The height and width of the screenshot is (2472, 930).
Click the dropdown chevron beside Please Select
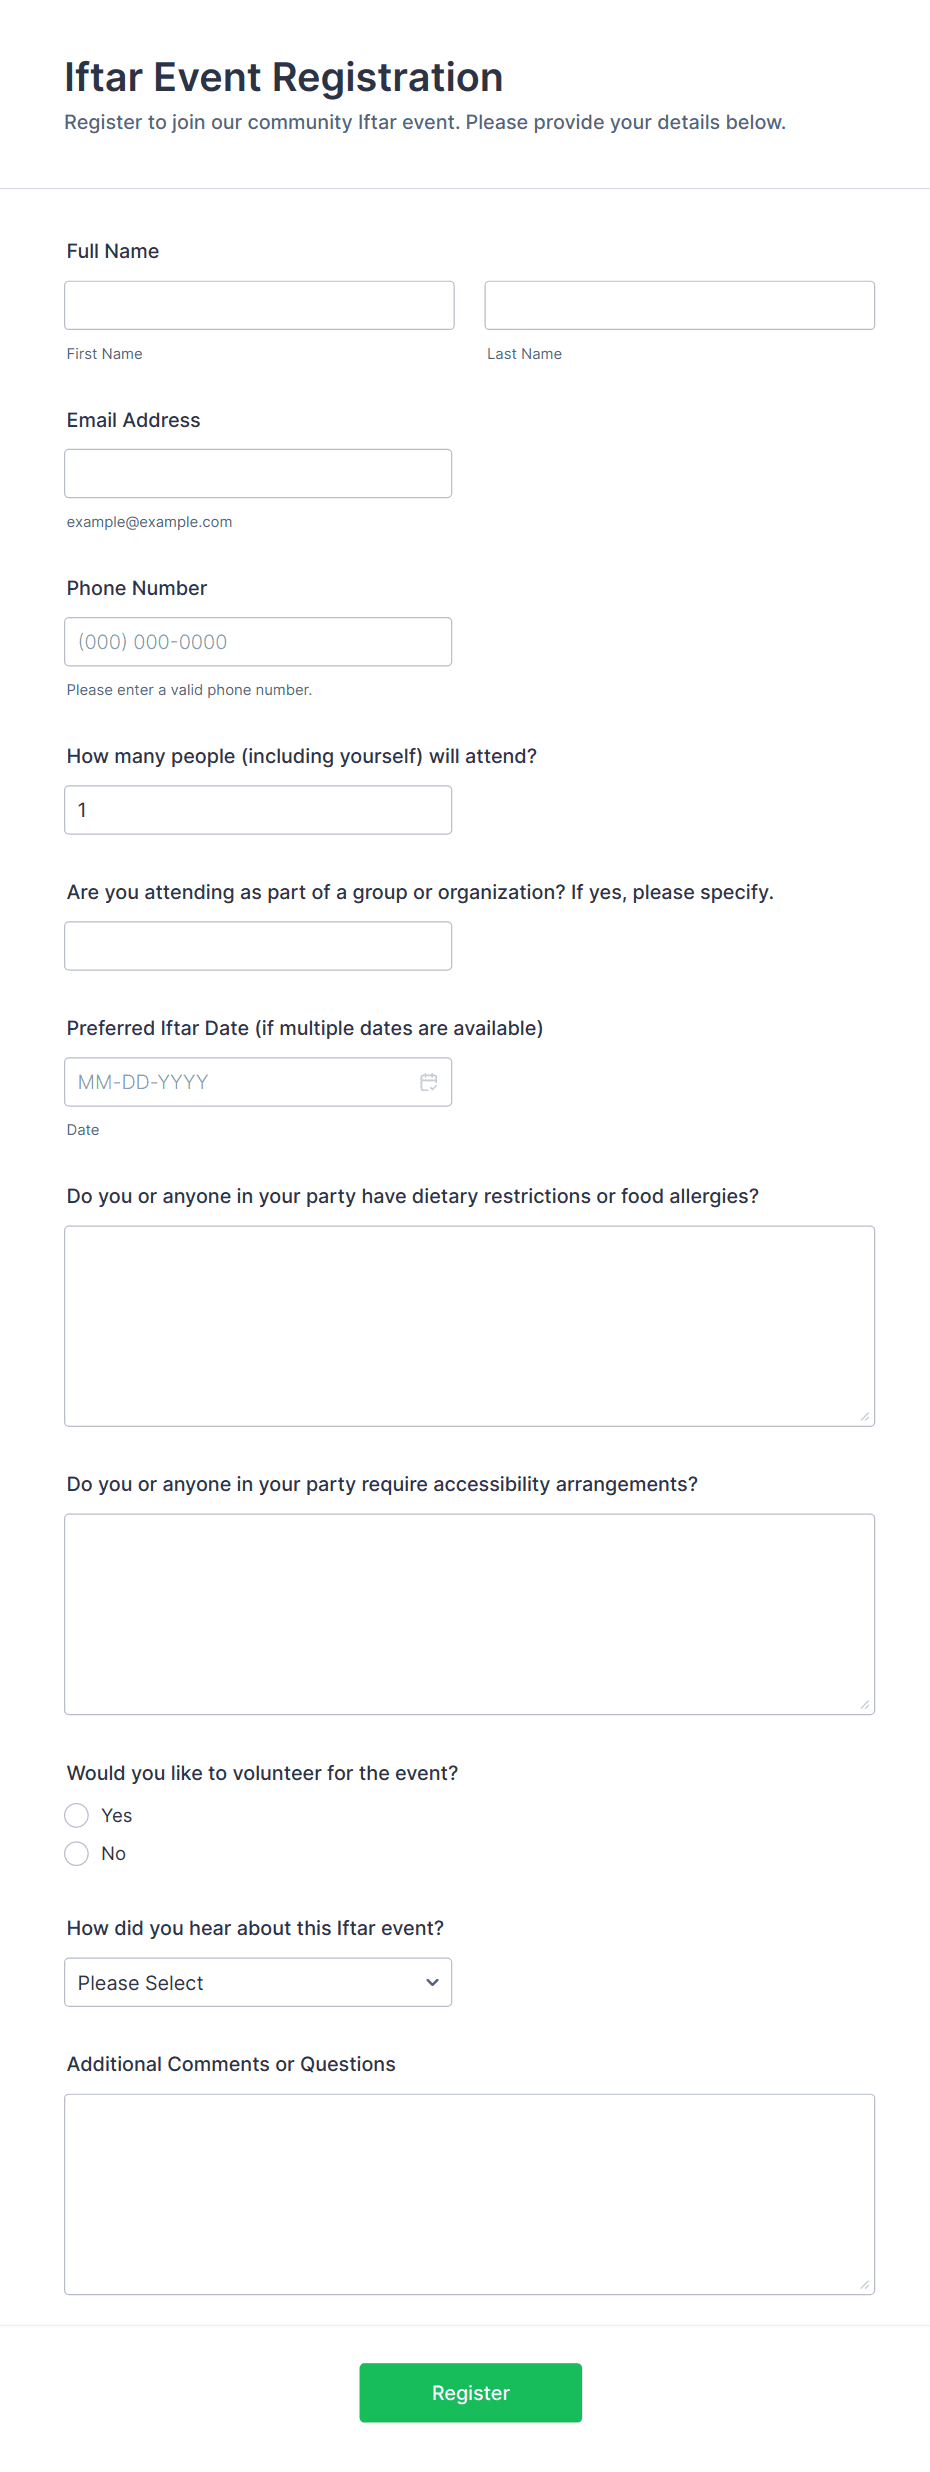click(432, 1982)
